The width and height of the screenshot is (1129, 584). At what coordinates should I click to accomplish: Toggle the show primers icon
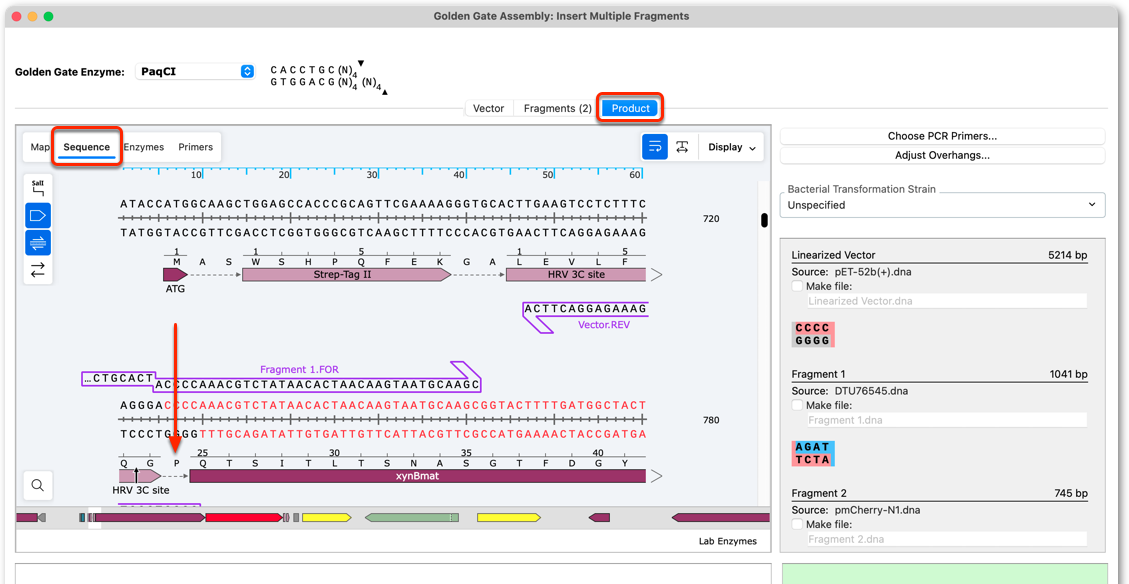37,243
